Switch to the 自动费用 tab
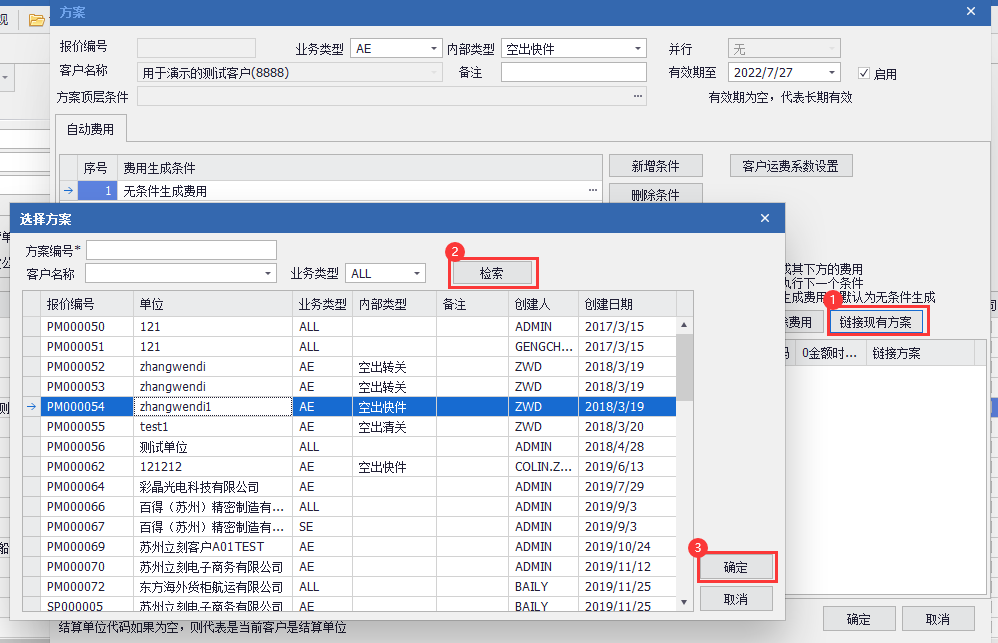The image size is (998, 643). coord(90,129)
